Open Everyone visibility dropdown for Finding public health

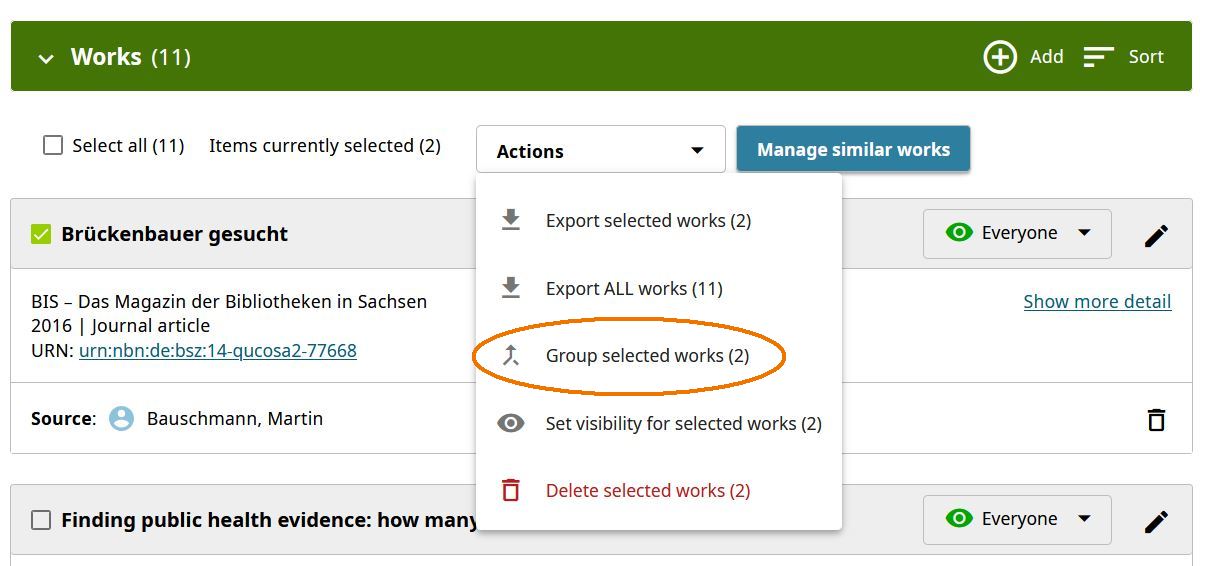click(x=1017, y=519)
